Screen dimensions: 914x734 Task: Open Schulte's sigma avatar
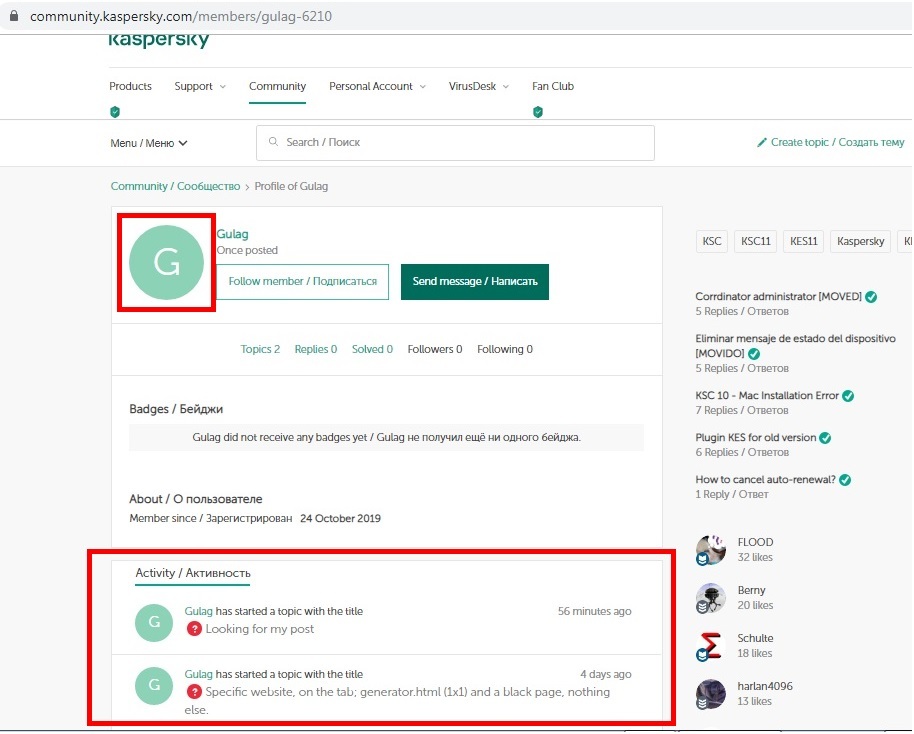tap(711, 646)
